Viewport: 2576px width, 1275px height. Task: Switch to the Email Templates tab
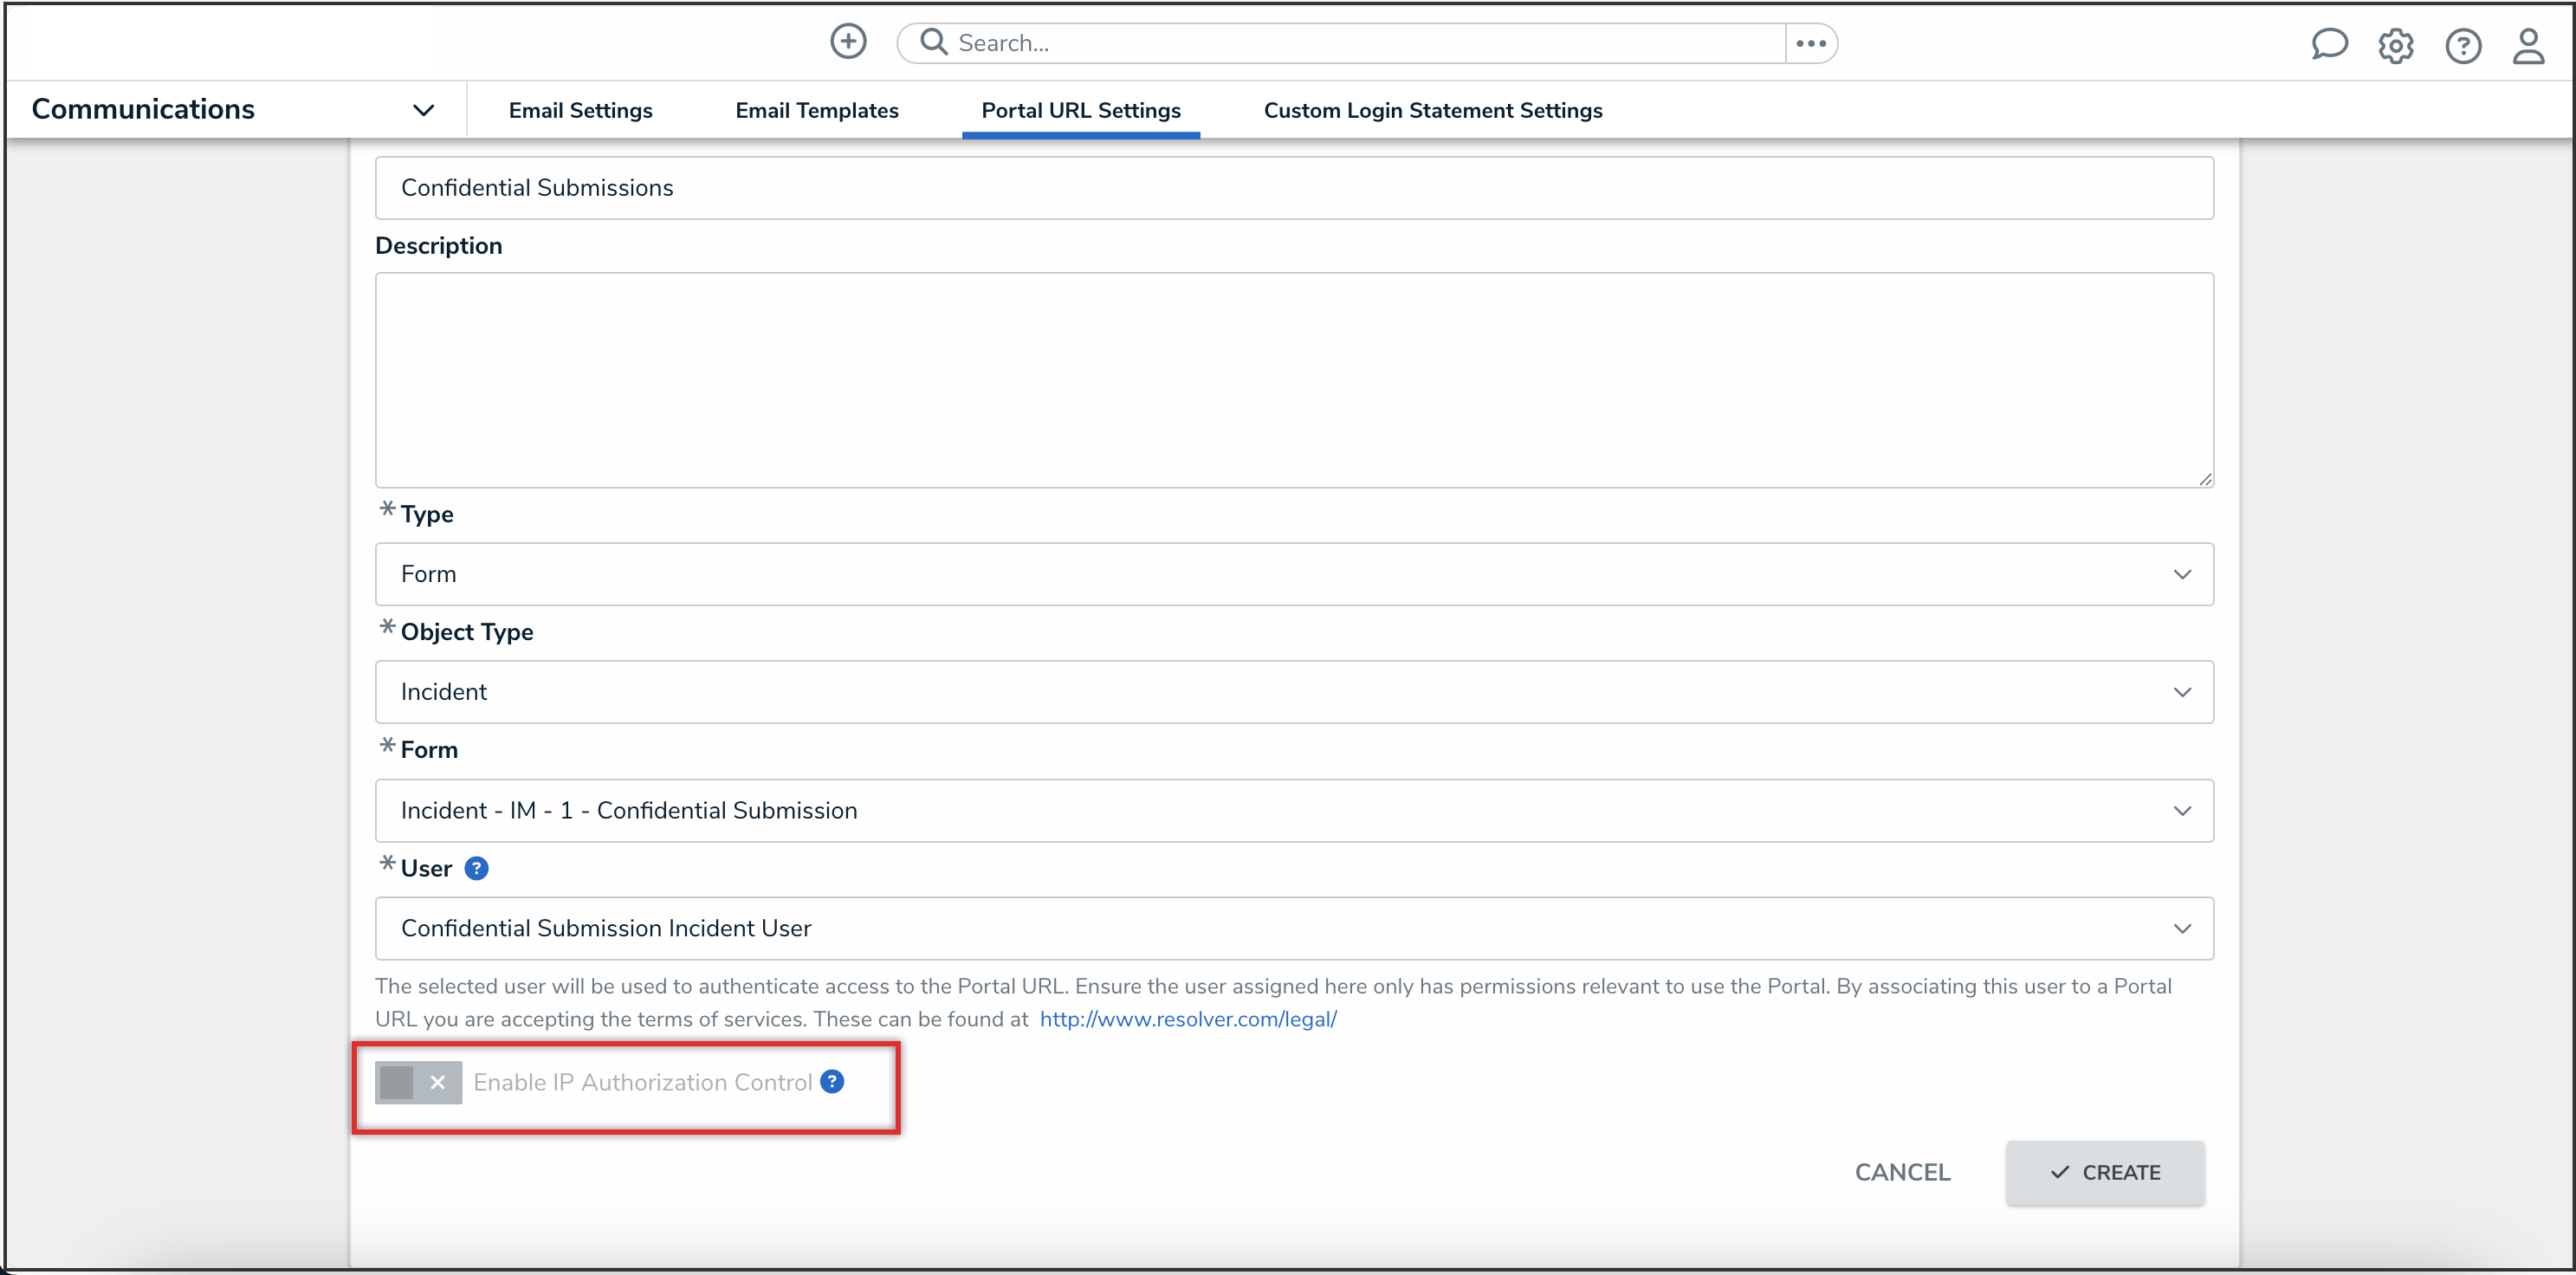pyautogui.click(x=816, y=110)
